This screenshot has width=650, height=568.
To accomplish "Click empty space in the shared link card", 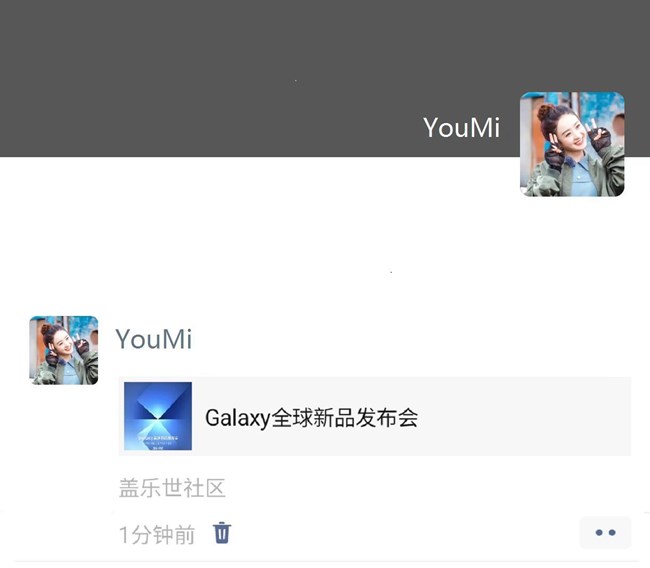I will pyautogui.click(x=522, y=416).
